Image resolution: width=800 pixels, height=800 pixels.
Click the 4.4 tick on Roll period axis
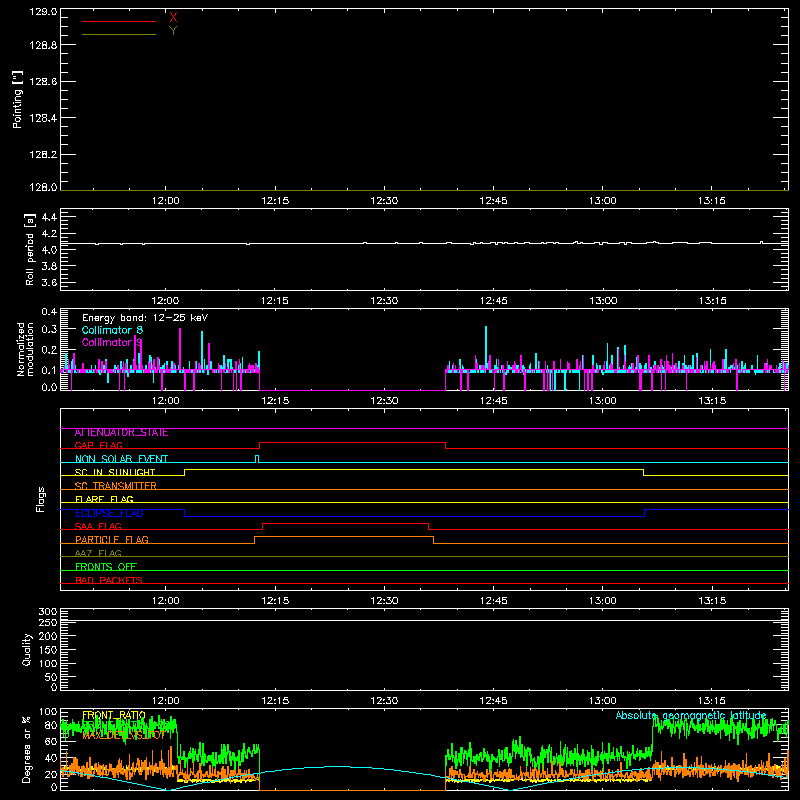pos(49,217)
